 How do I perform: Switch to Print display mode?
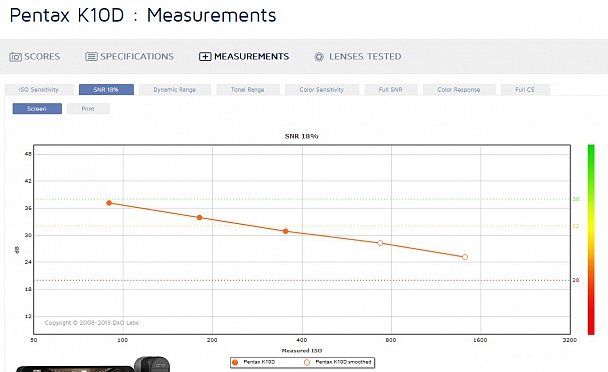click(88, 109)
